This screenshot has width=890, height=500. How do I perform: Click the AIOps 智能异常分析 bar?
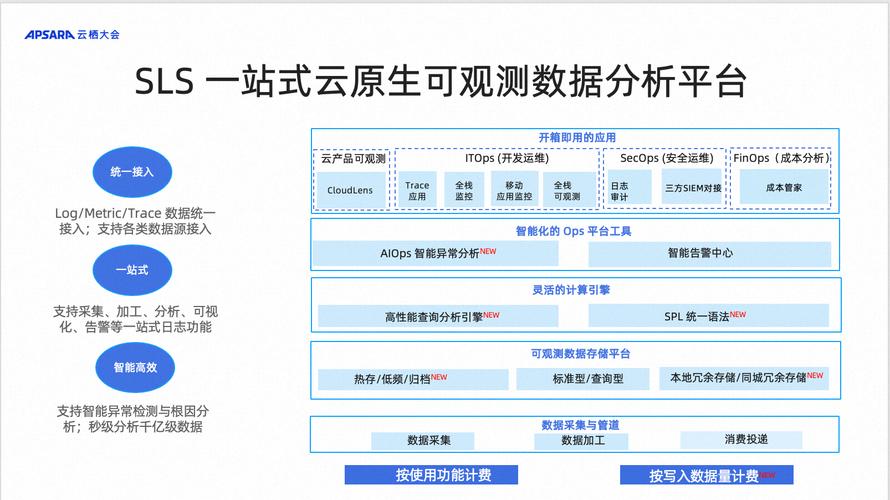point(435,253)
